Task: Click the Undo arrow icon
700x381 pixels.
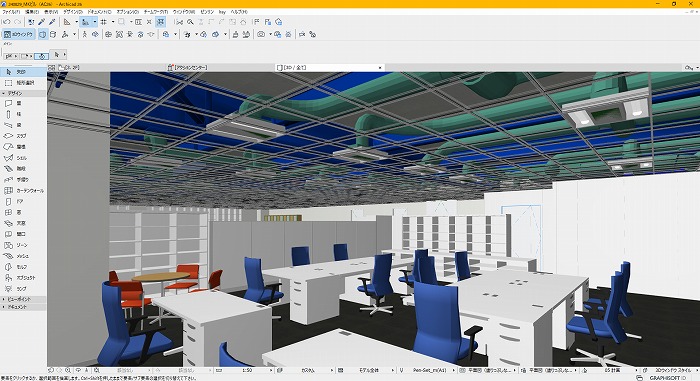Action: [7, 22]
